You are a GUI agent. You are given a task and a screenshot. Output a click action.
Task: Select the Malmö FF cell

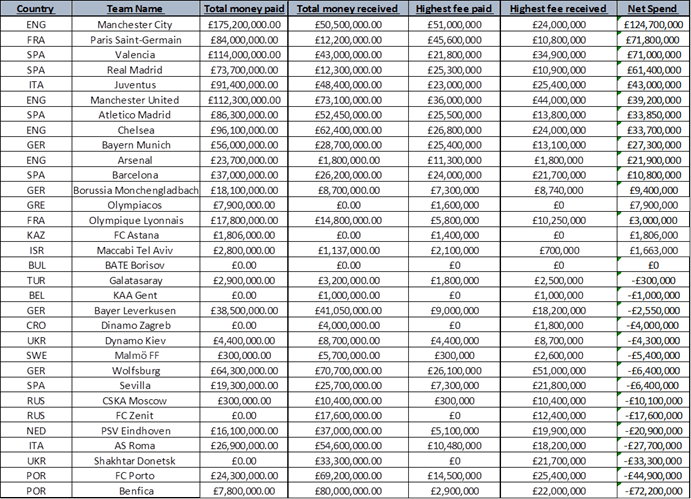coord(135,355)
